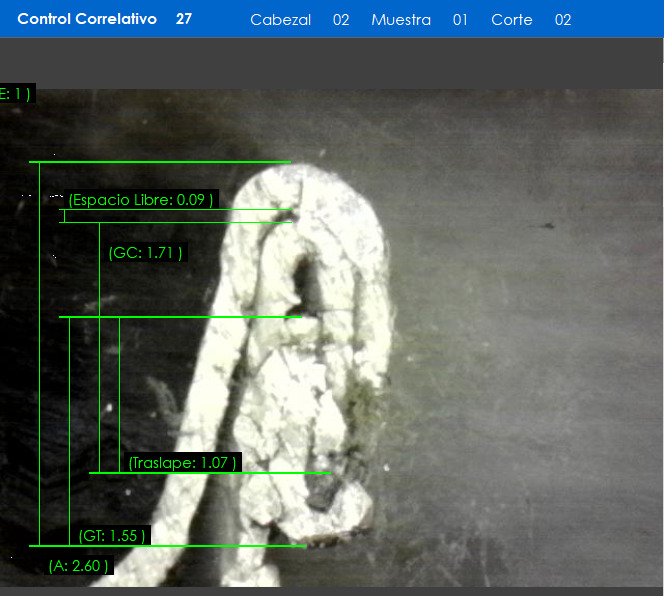Viewport: 664px width, 596px height.
Task: Click the Espacio Libre 0.09 measurement label
Action: click(141, 200)
